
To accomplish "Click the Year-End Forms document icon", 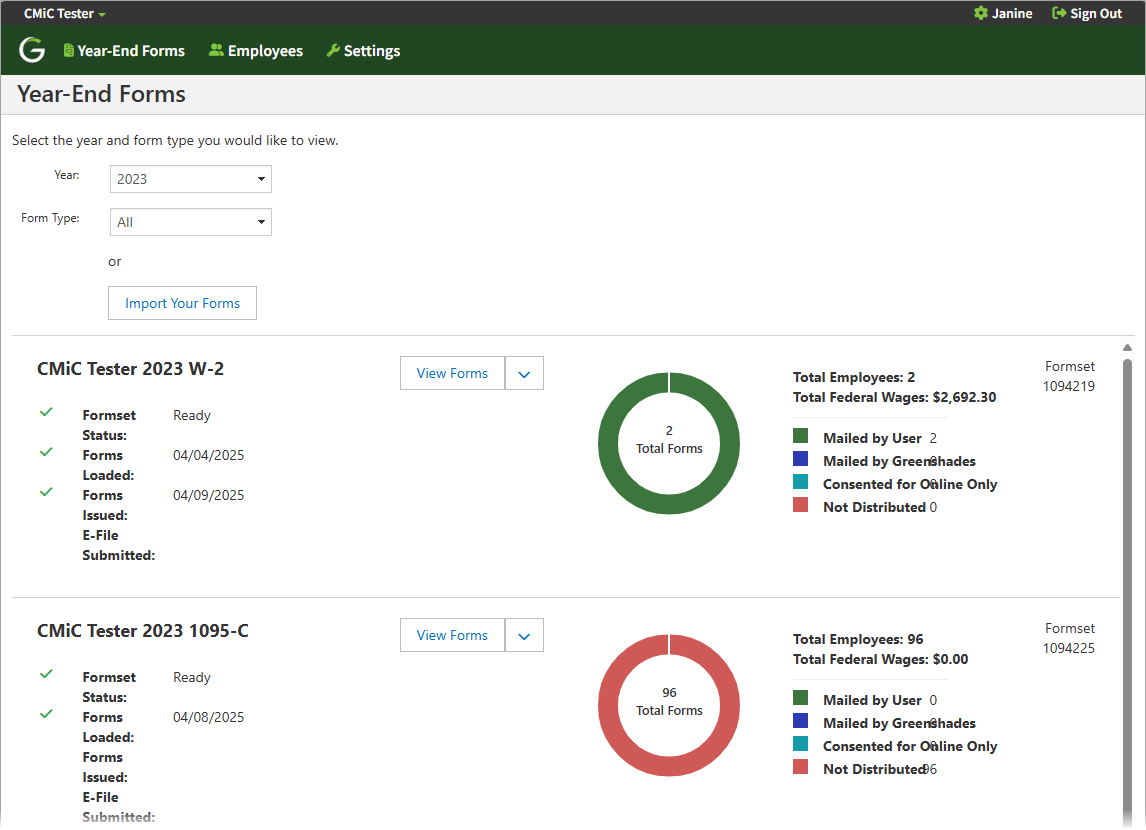I will (x=69, y=50).
